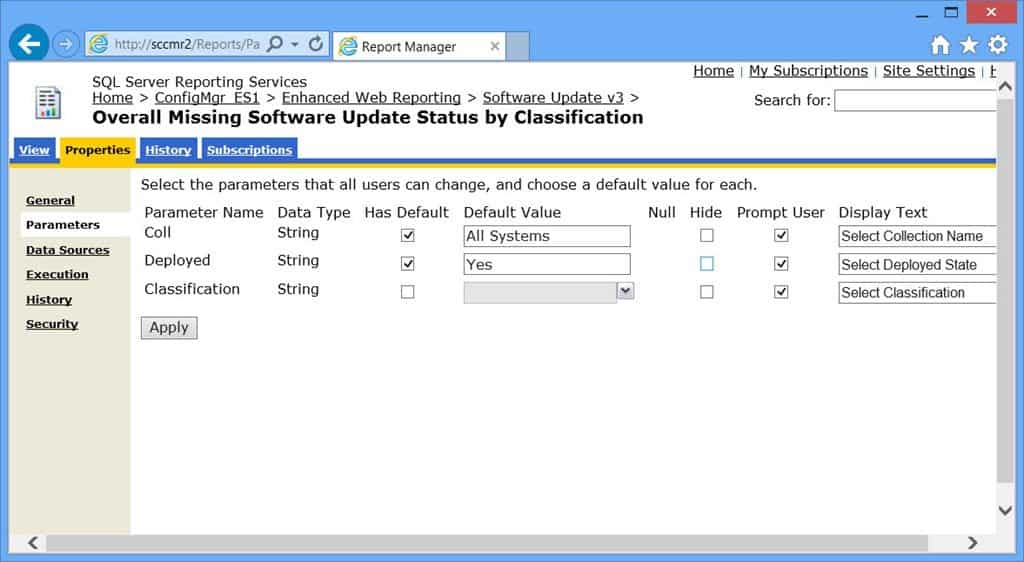Open browser Tools gear icon
Screen dimensions: 1024x562
tap(998, 45)
